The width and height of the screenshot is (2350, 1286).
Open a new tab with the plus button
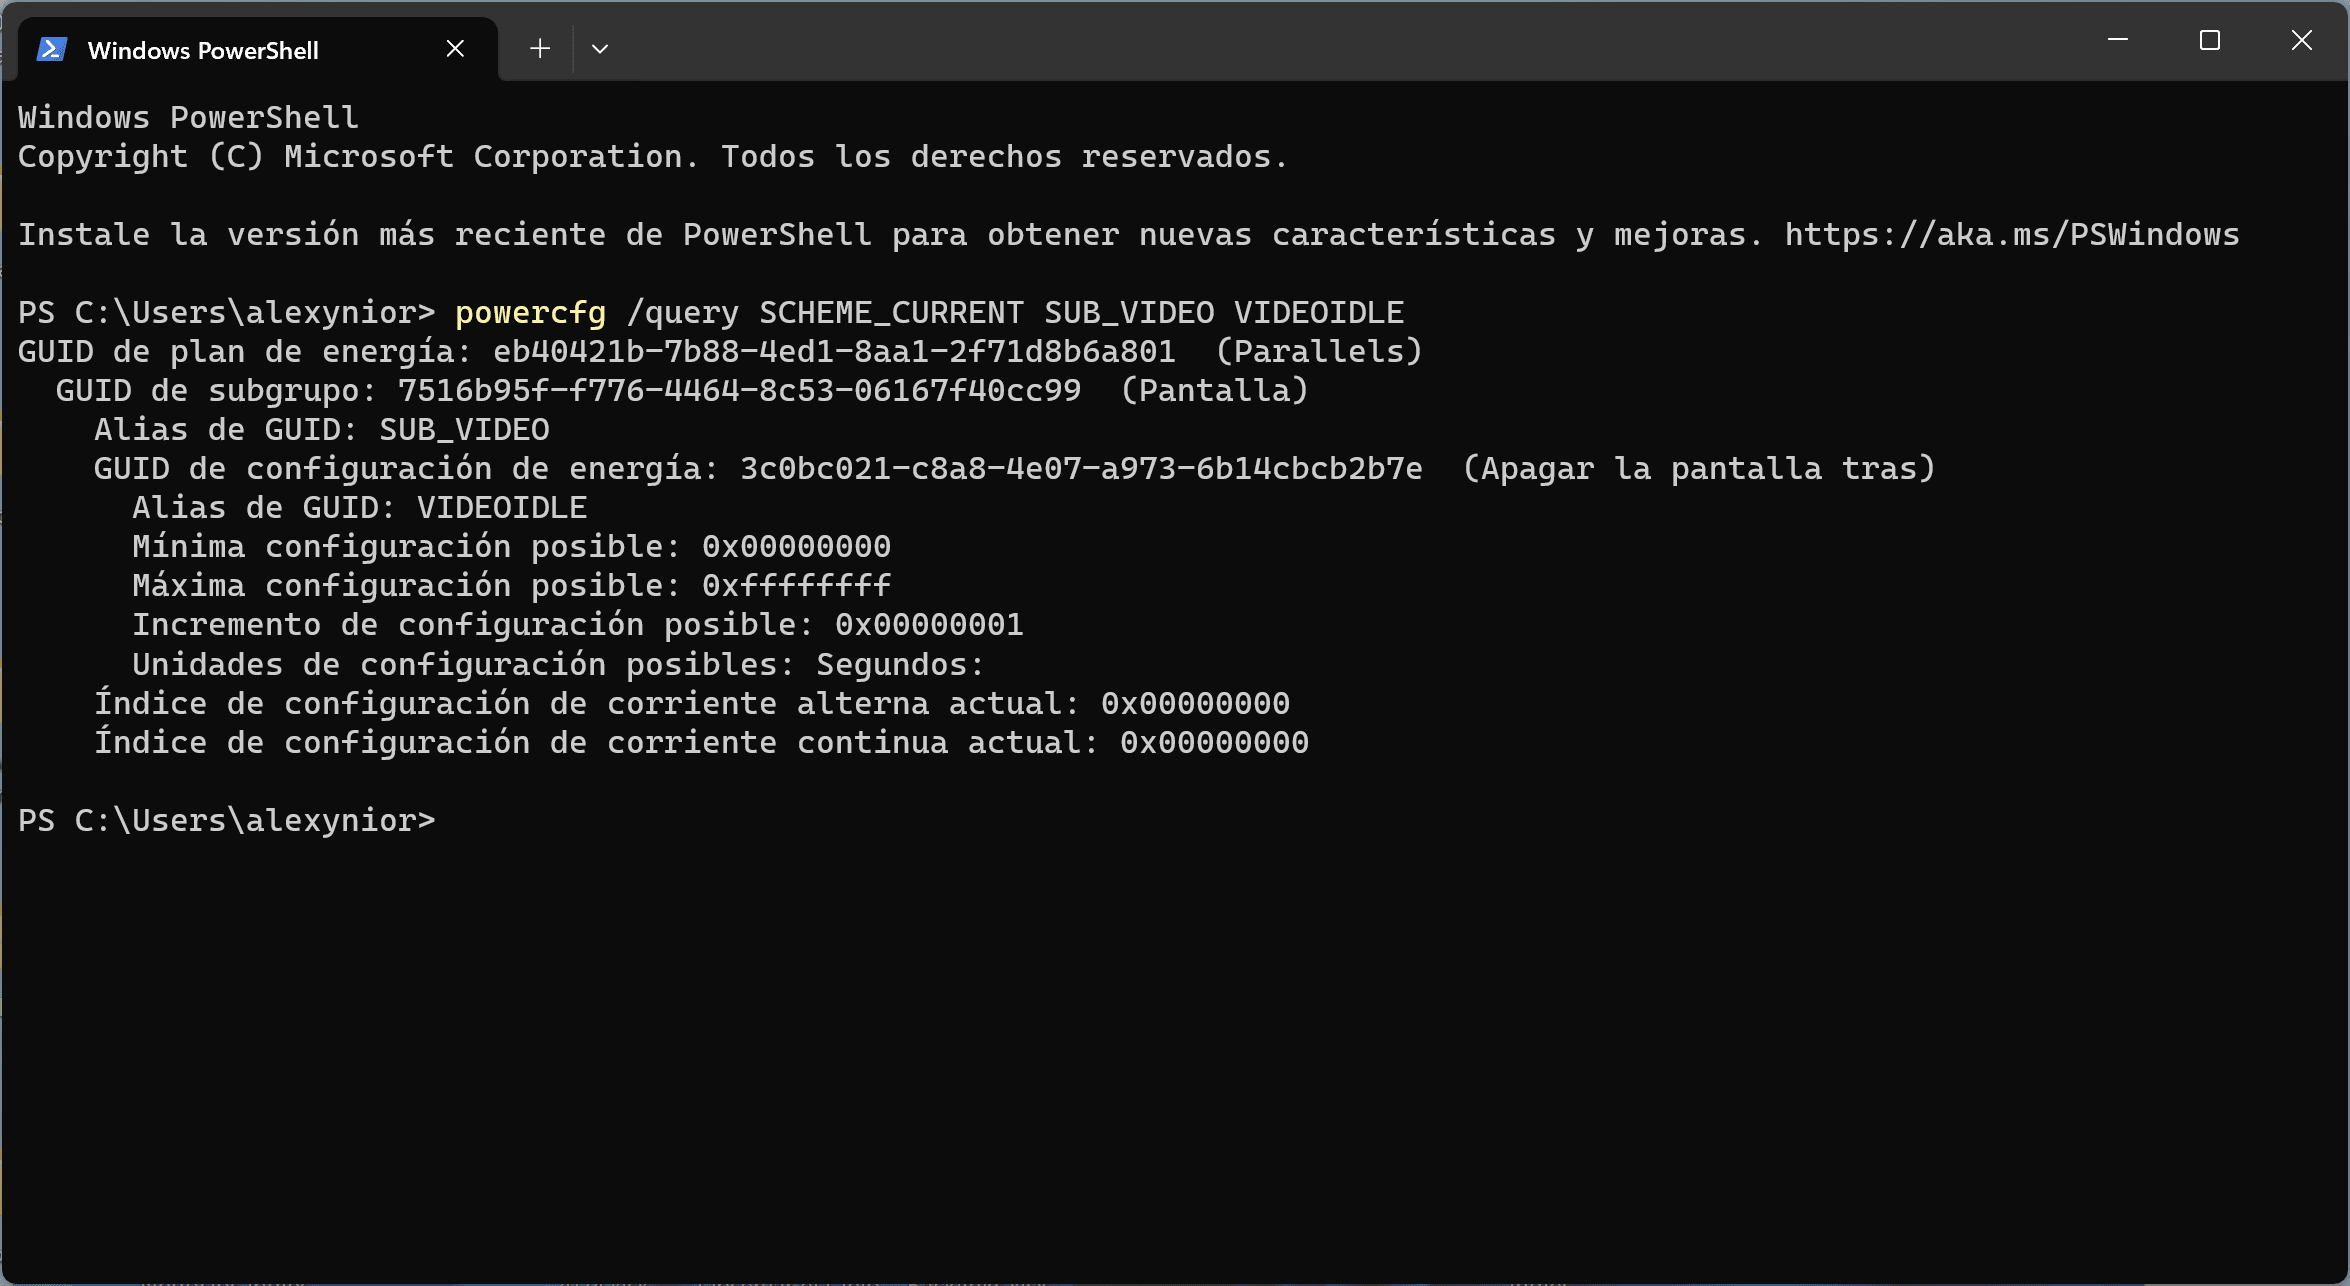(x=540, y=49)
